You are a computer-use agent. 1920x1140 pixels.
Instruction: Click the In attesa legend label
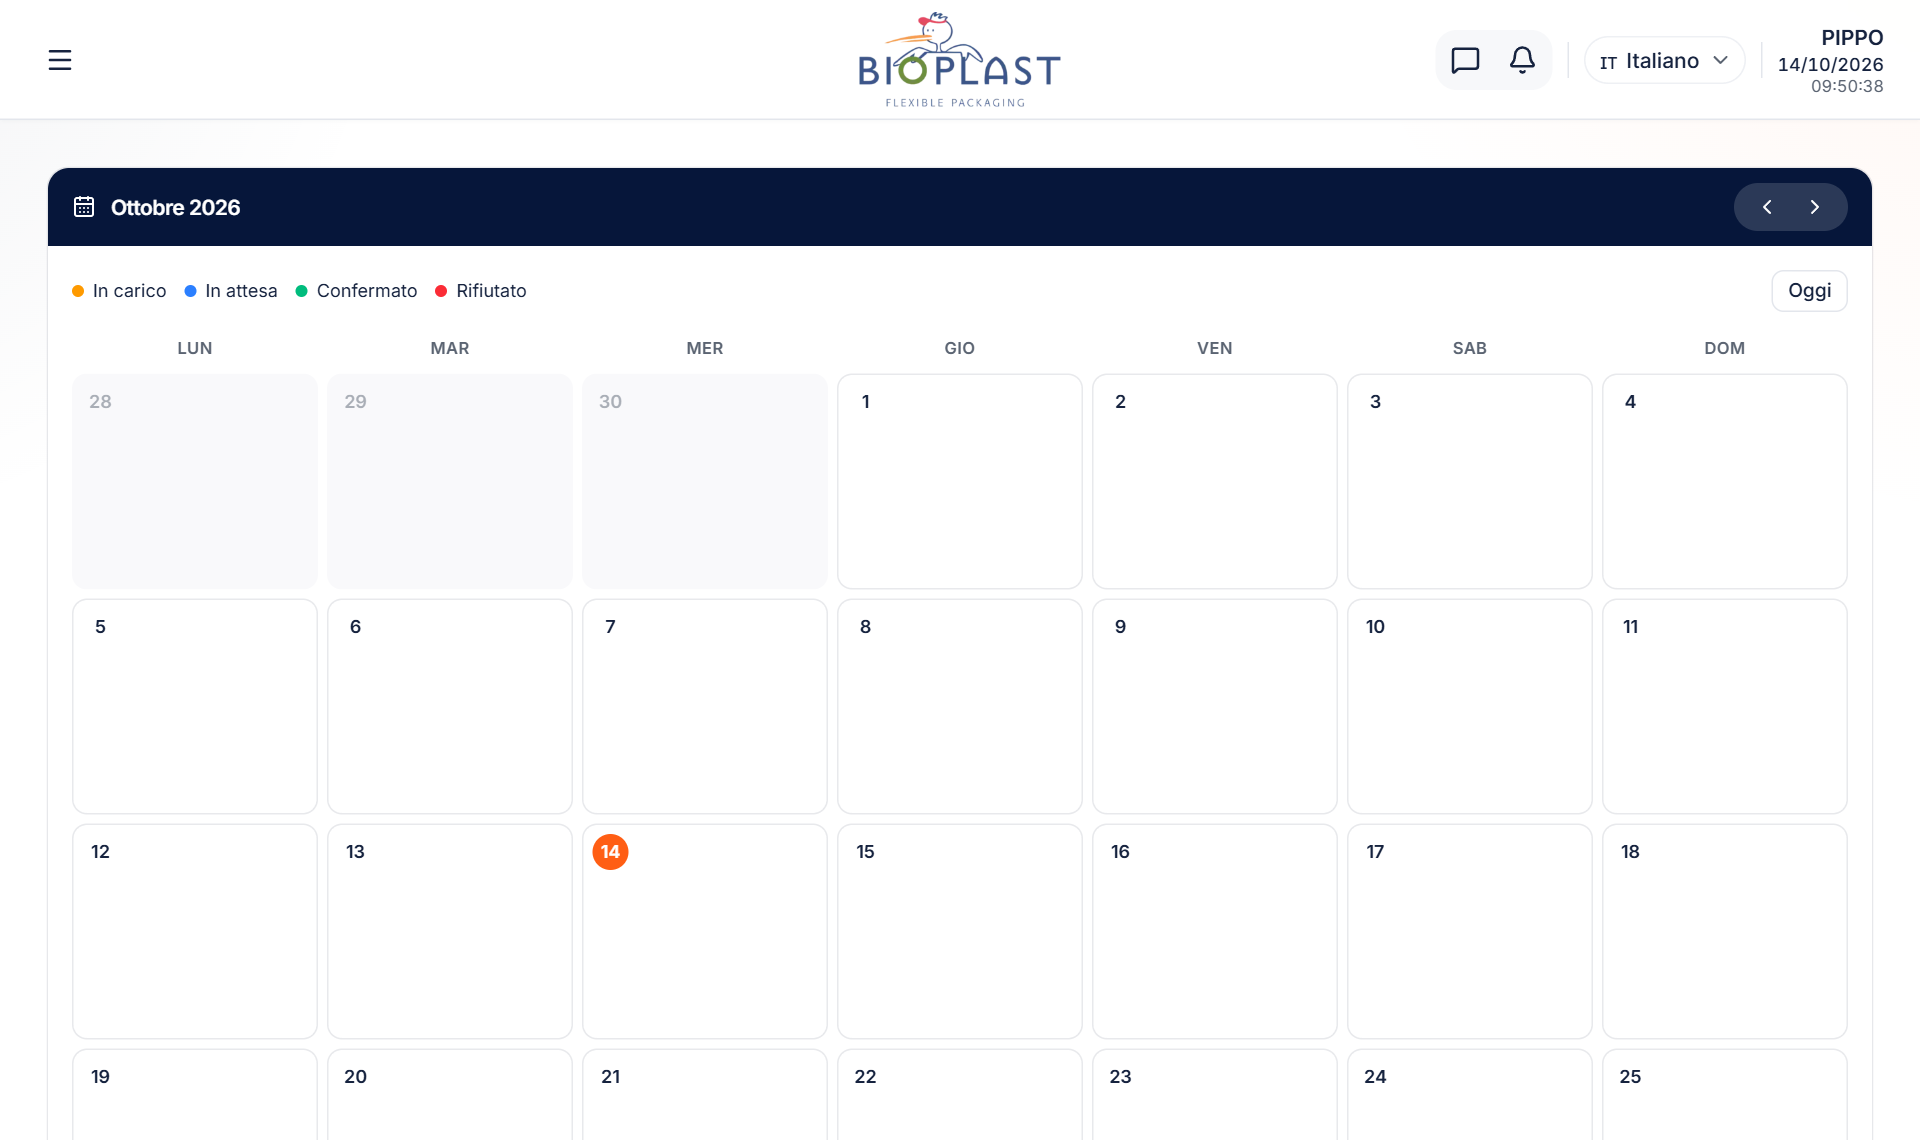coord(241,291)
